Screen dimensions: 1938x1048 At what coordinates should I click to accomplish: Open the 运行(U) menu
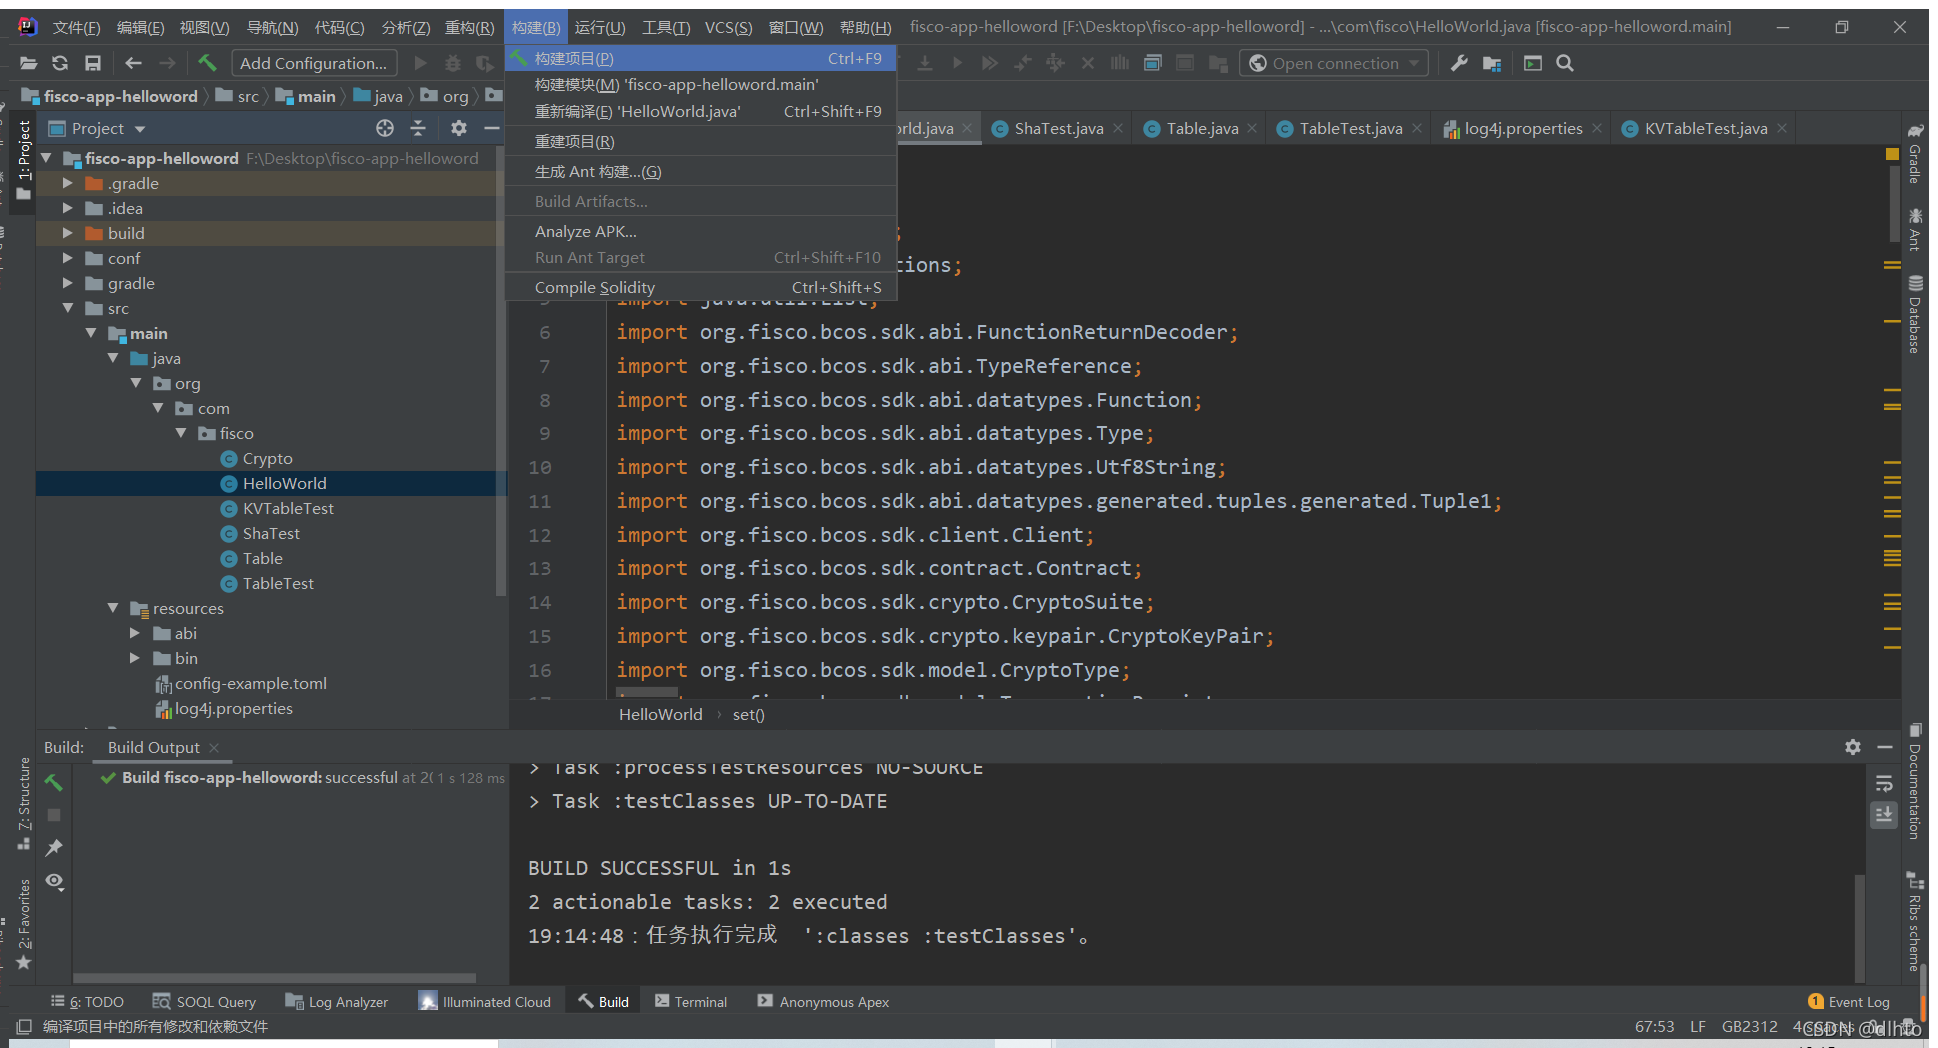tap(600, 27)
